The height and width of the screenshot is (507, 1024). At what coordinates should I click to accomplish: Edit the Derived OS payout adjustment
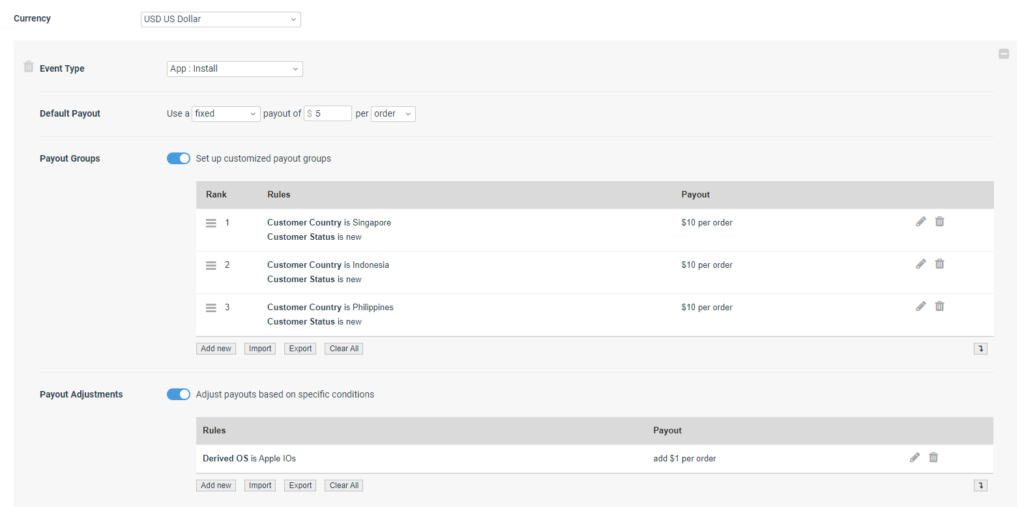click(x=915, y=457)
